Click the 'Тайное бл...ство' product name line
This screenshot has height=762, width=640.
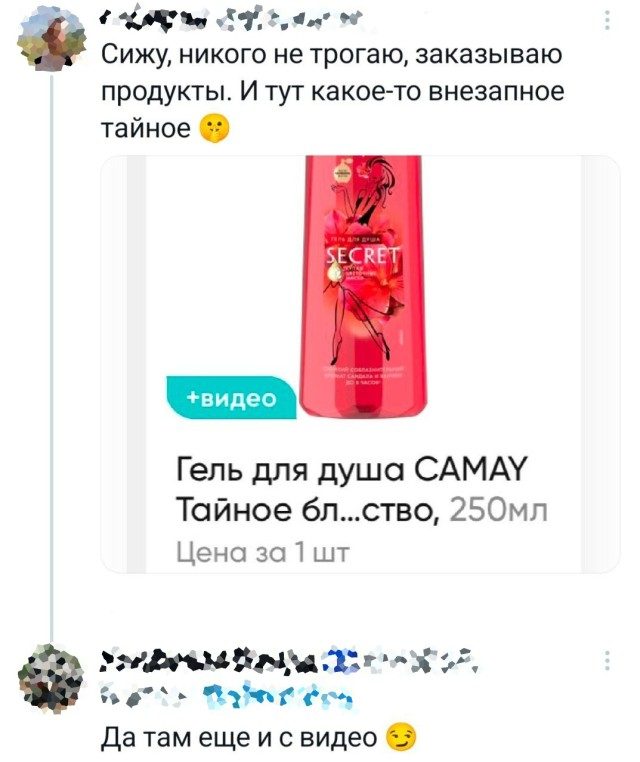(x=309, y=510)
